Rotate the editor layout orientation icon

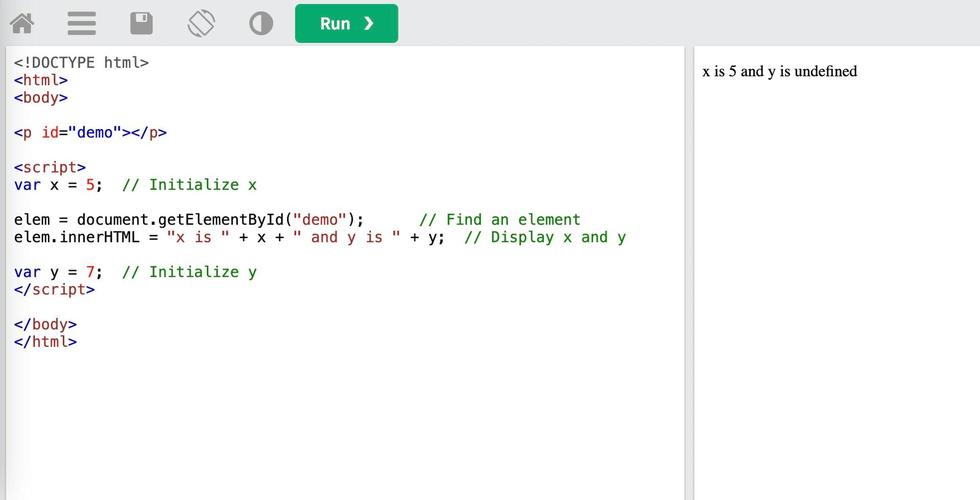click(x=201, y=24)
